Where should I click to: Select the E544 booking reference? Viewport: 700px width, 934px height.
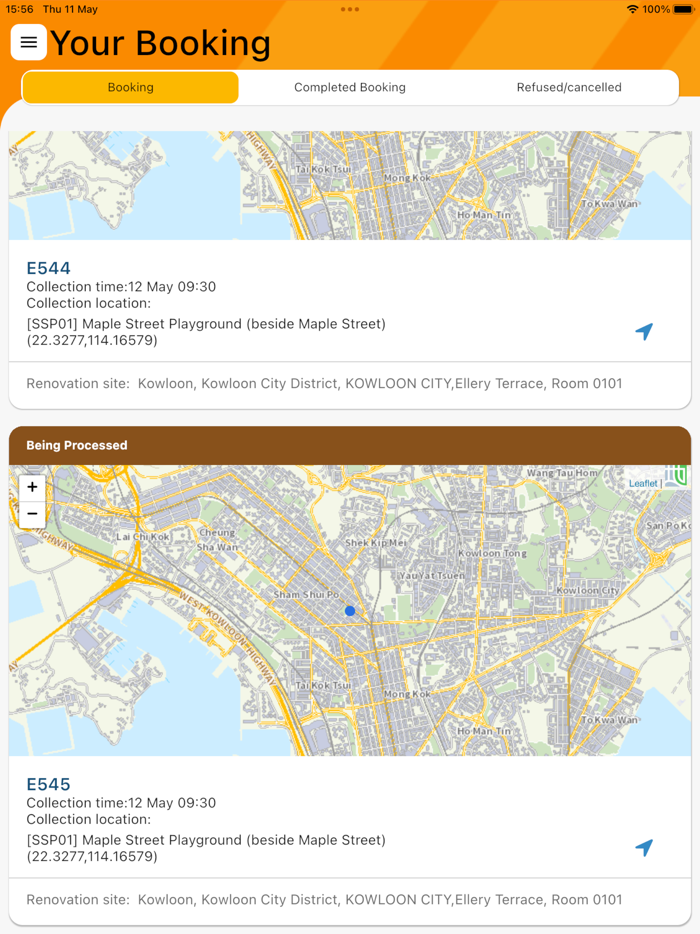tap(48, 268)
